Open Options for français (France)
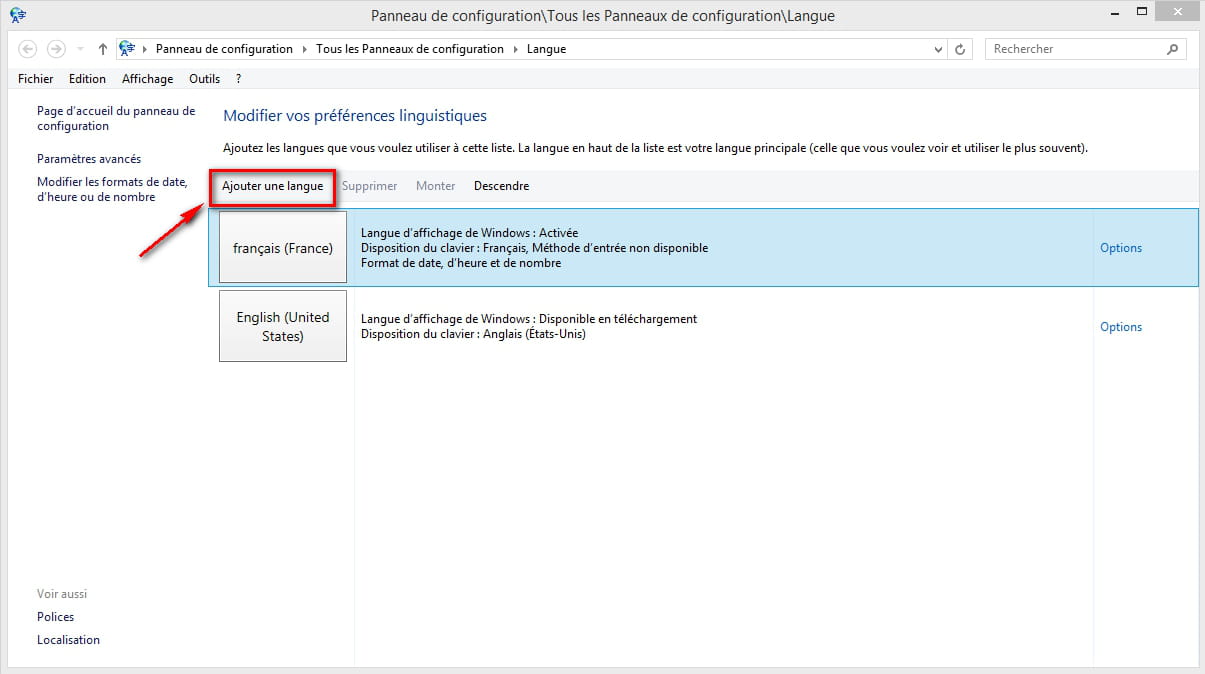Viewport: 1205px width, 674px height. (1121, 248)
